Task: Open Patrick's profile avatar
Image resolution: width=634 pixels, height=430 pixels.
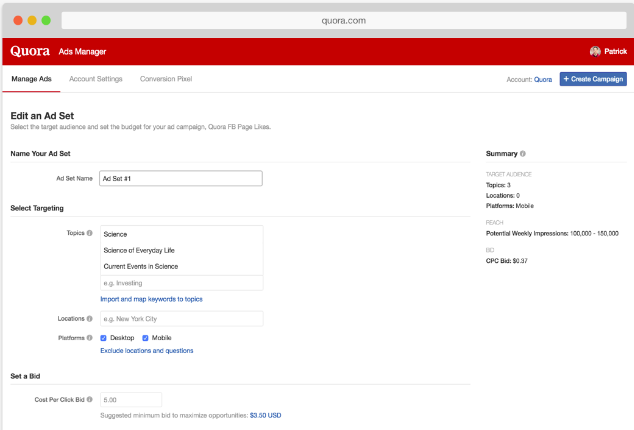Action: click(x=595, y=51)
